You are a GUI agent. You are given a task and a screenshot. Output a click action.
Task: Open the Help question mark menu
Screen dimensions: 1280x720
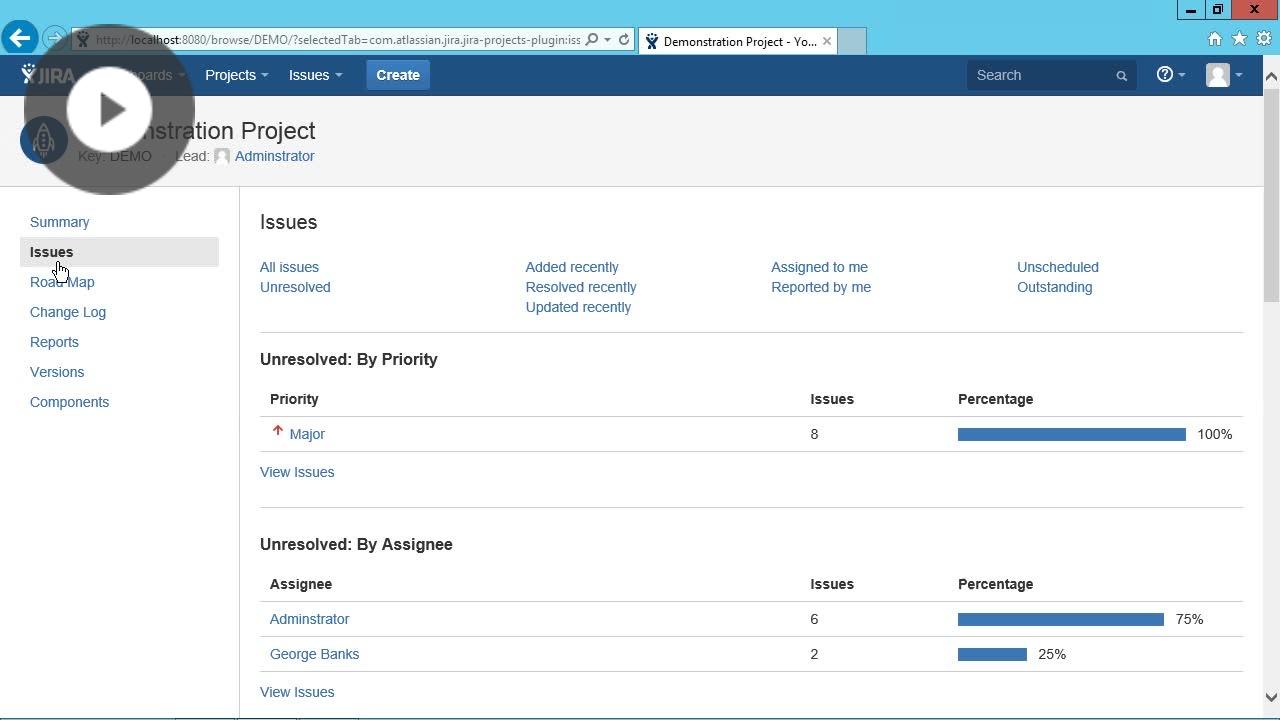(1170, 75)
